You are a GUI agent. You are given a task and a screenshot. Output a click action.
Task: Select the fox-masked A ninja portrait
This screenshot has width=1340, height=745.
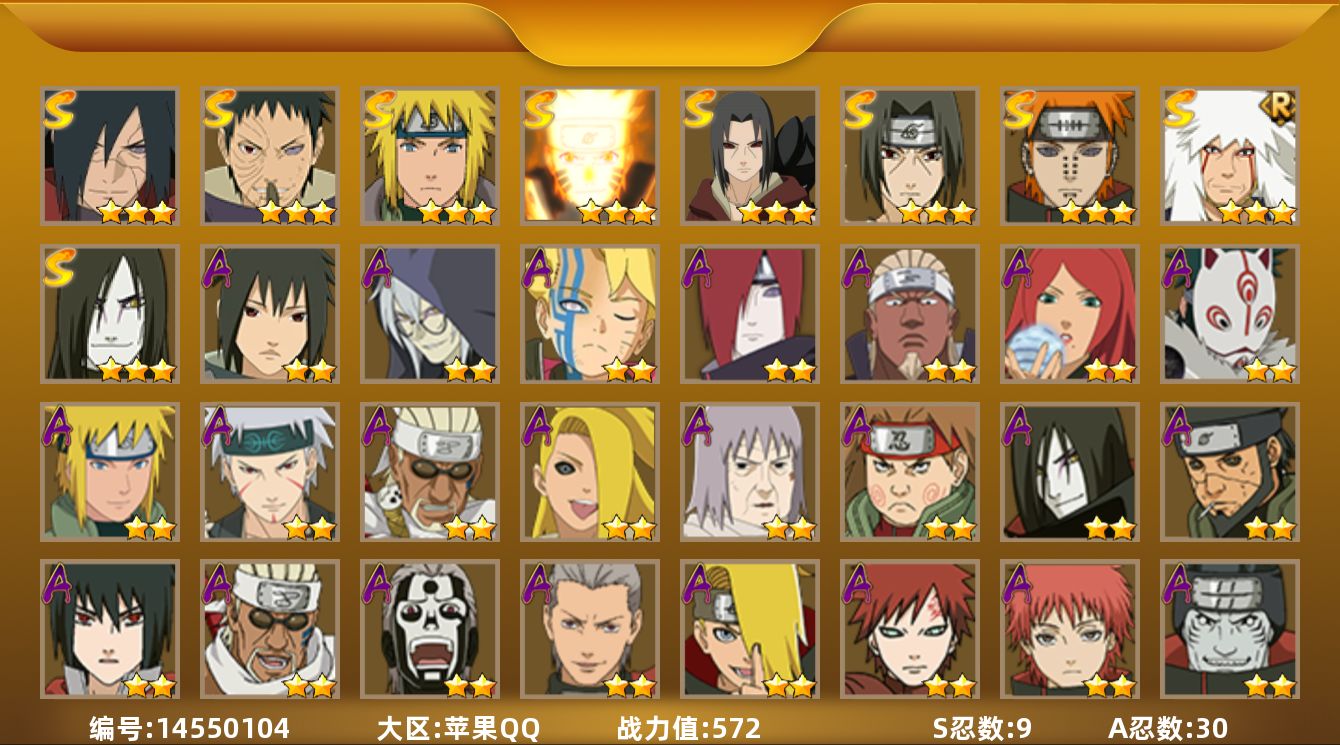tap(1229, 313)
